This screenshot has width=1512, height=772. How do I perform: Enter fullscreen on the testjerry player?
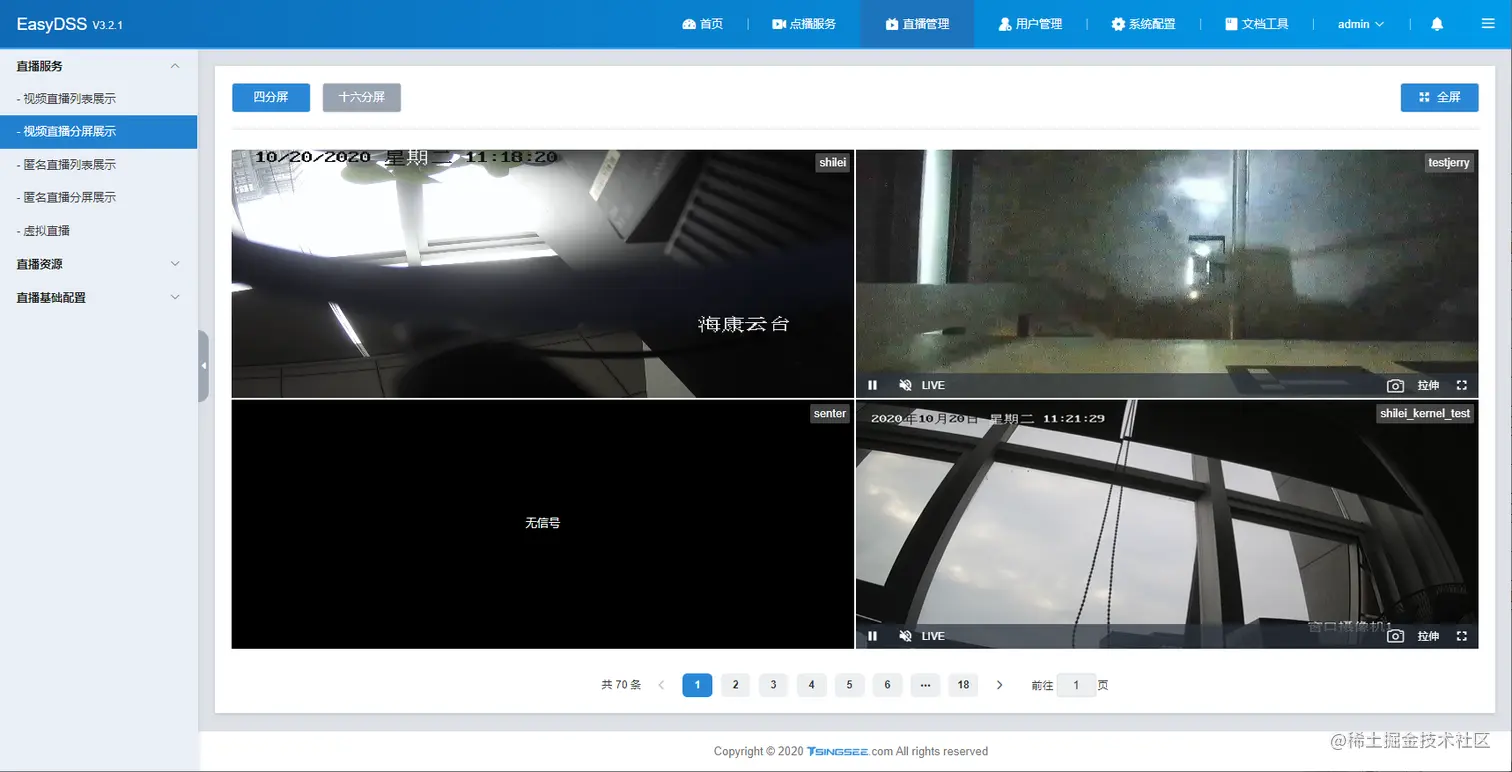pos(1462,385)
